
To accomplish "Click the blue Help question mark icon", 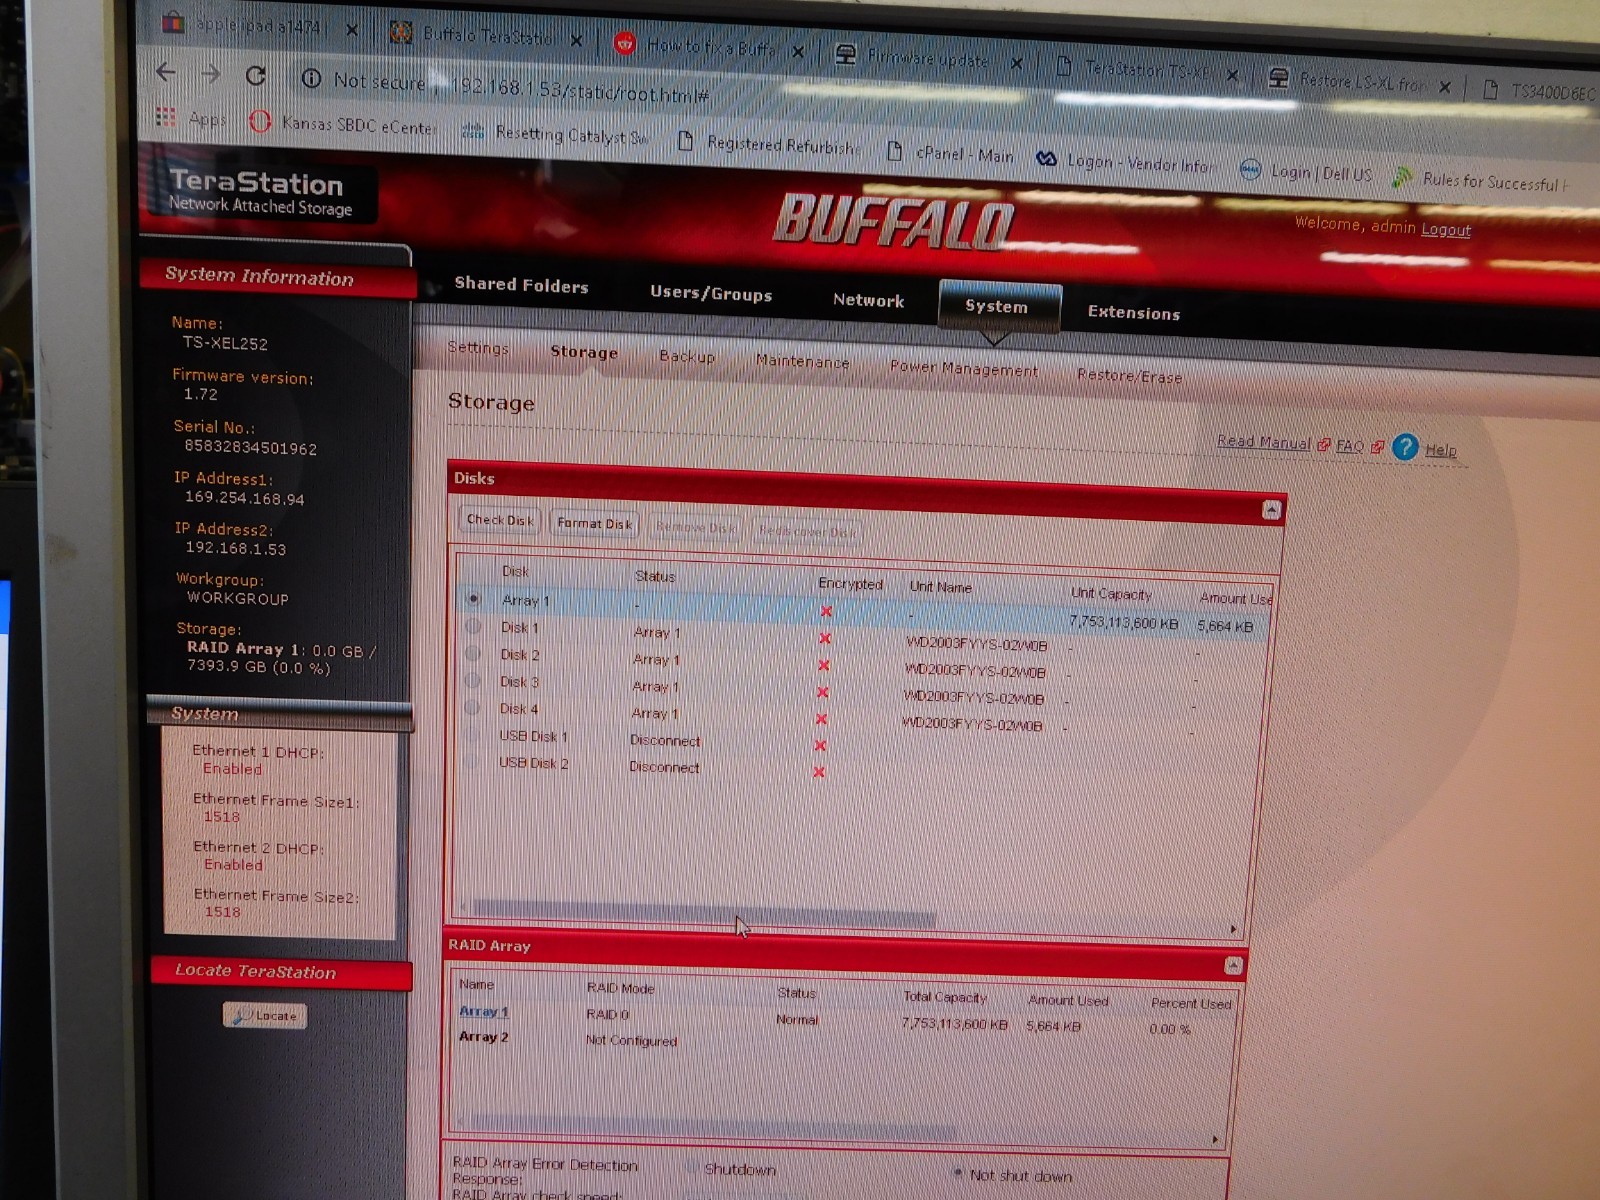I will click(1405, 447).
